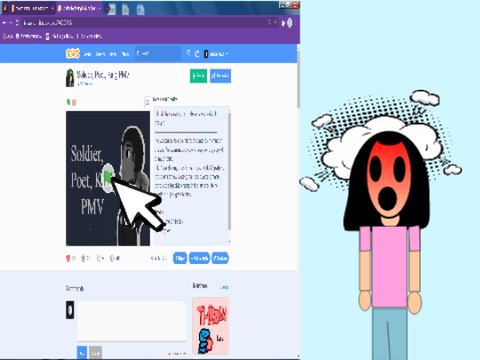This screenshot has width=480, height=360.
Task: Click the rightmost blue action button under the notes
Action: coord(220,258)
